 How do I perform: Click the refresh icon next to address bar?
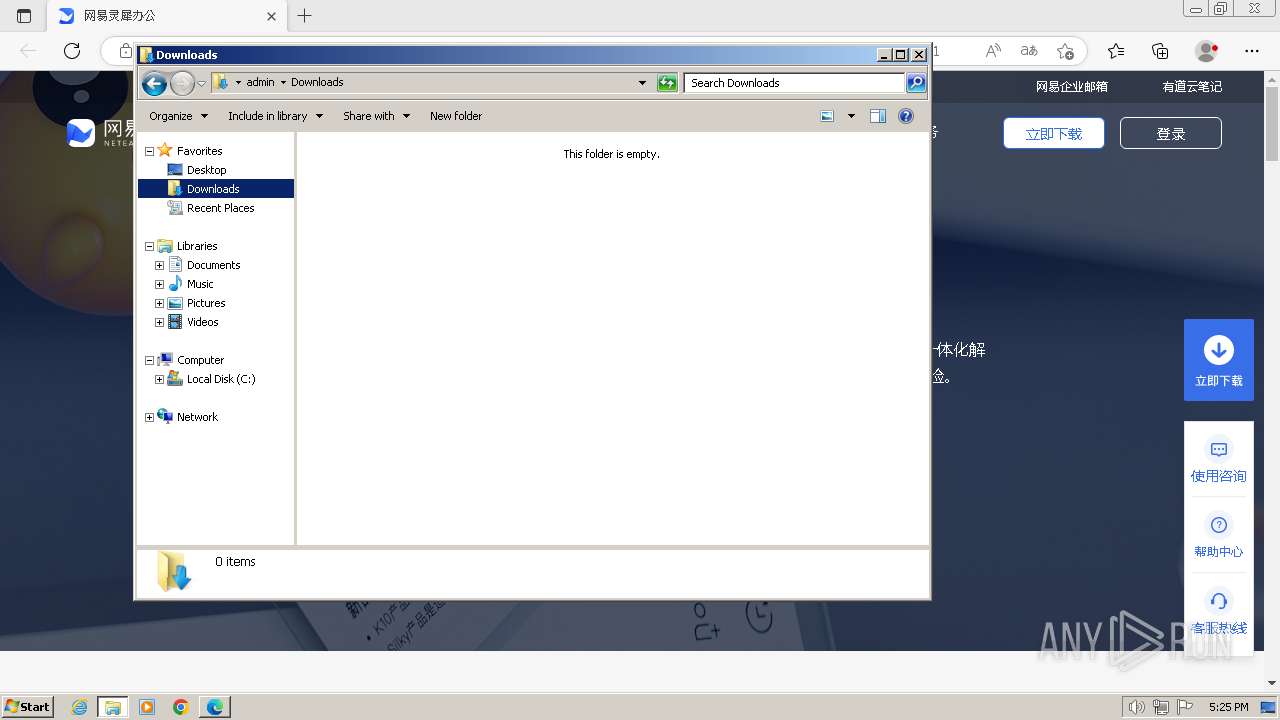pos(667,83)
